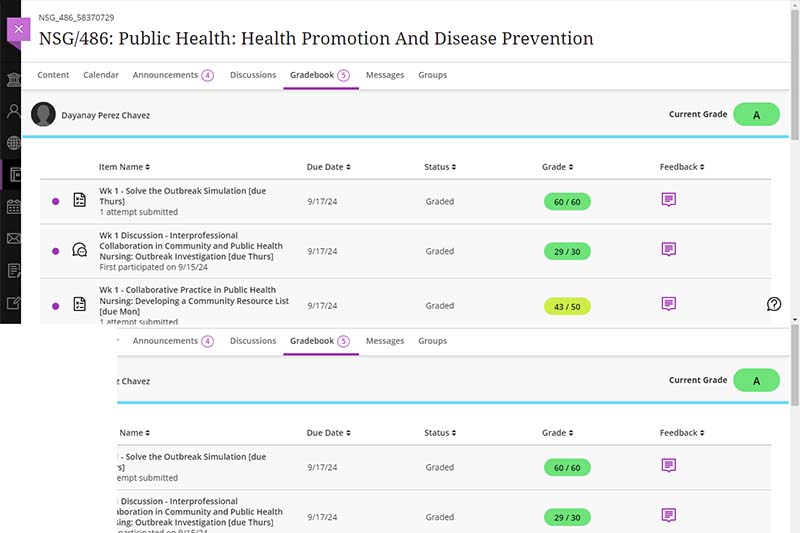The height and width of the screenshot is (533, 800).
Task: Sort by Status in the upper table
Action: pyautogui.click(x=440, y=167)
